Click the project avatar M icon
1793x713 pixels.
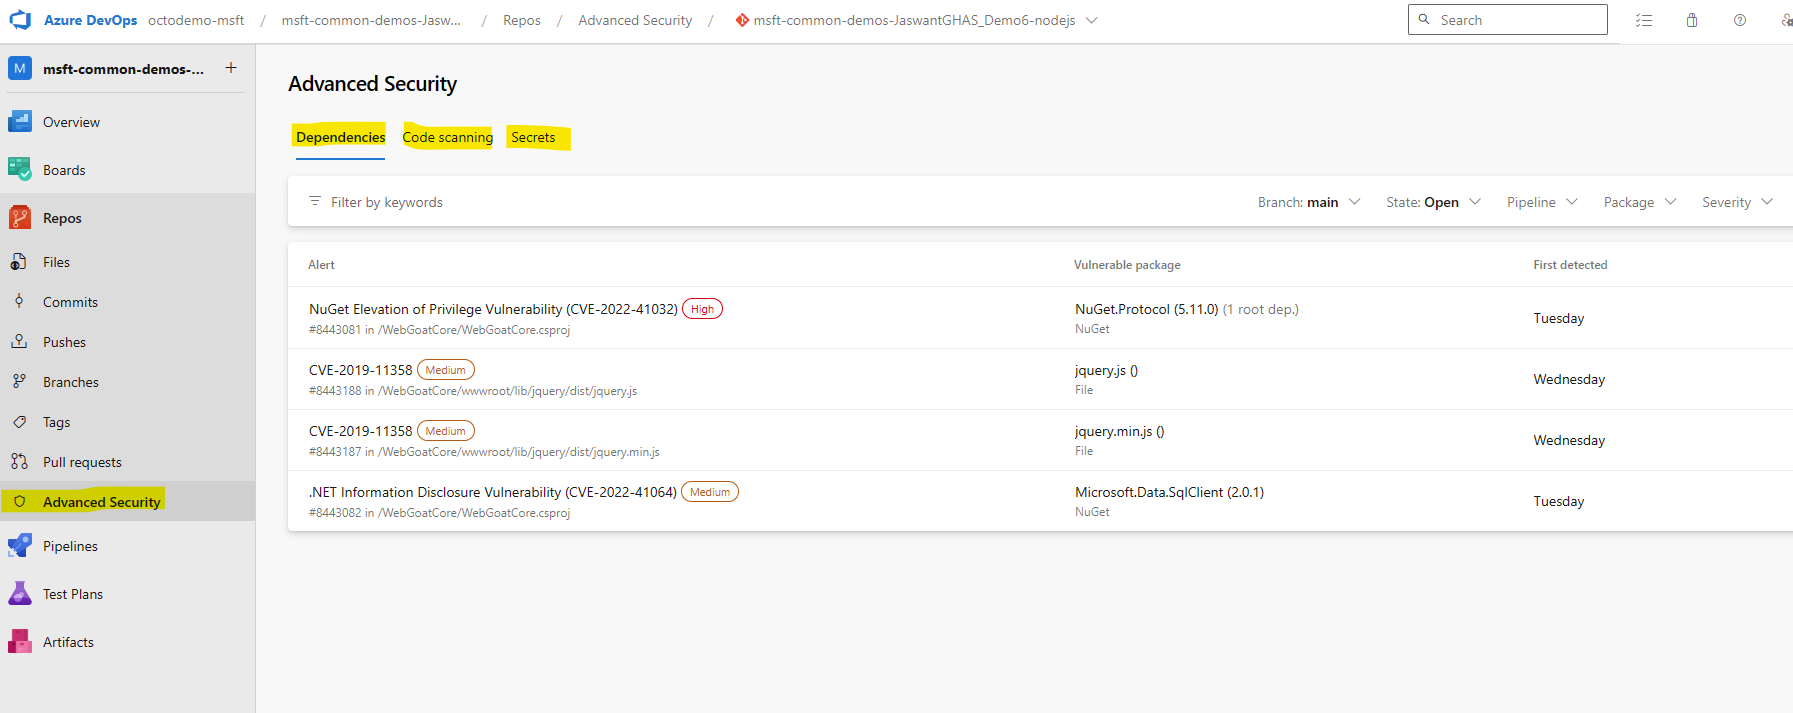pyautogui.click(x=20, y=68)
